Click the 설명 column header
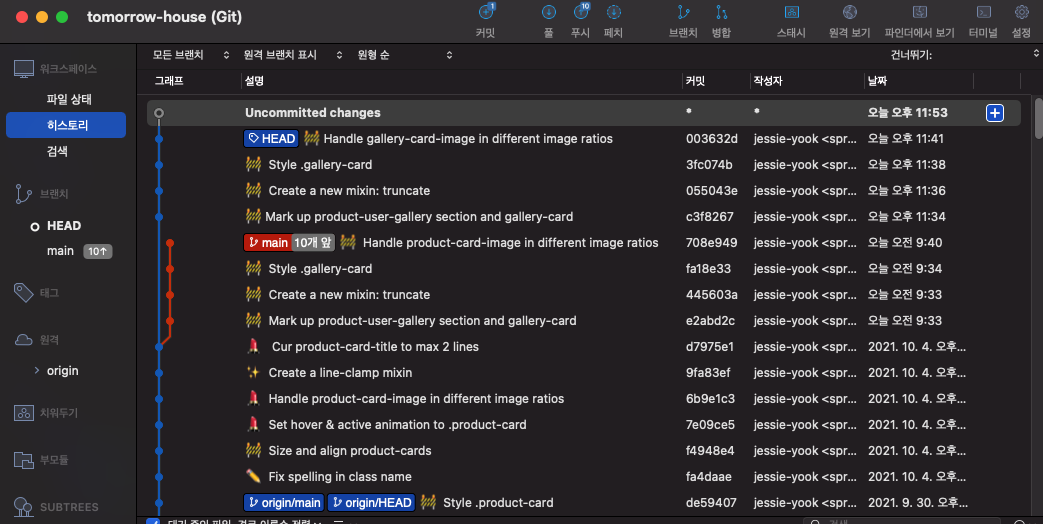 click(254, 80)
